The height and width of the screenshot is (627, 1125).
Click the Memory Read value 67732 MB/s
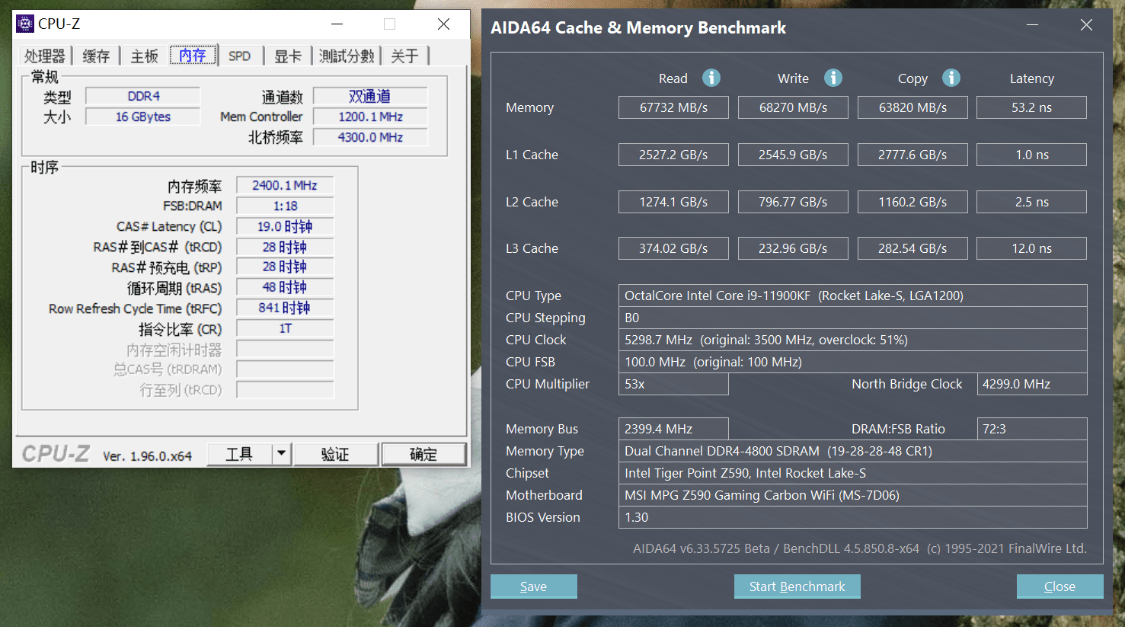click(674, 108)
